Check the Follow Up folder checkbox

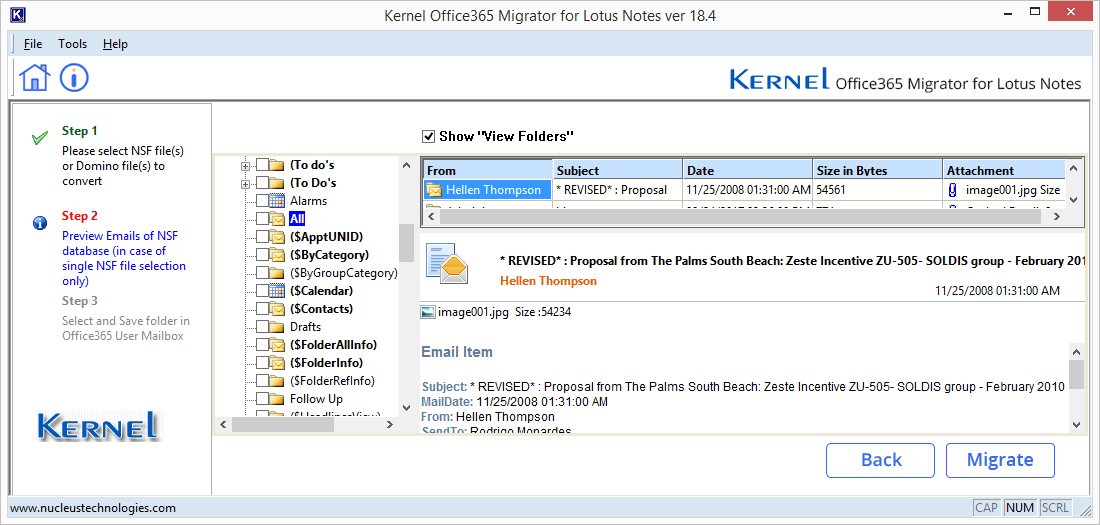[262, 399]
